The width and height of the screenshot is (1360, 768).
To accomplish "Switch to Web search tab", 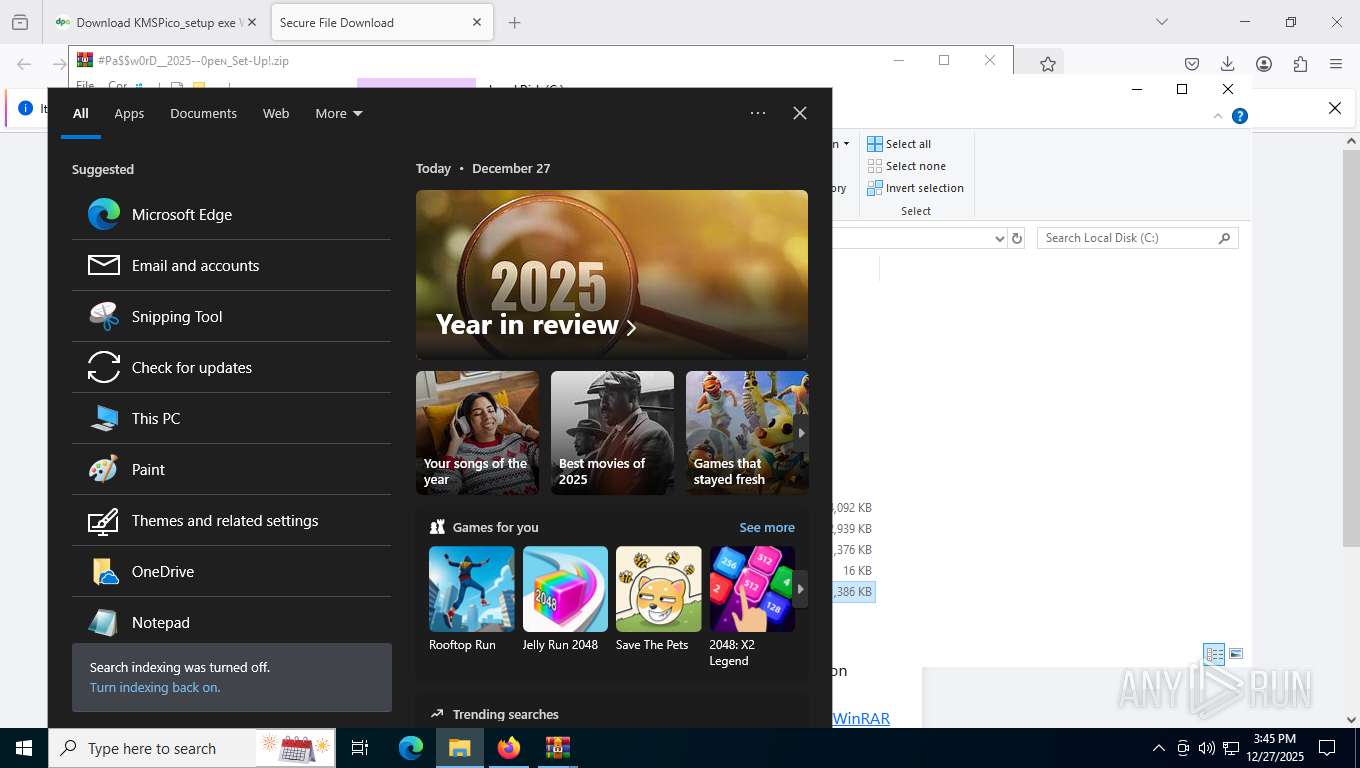I will coord(276,113).
